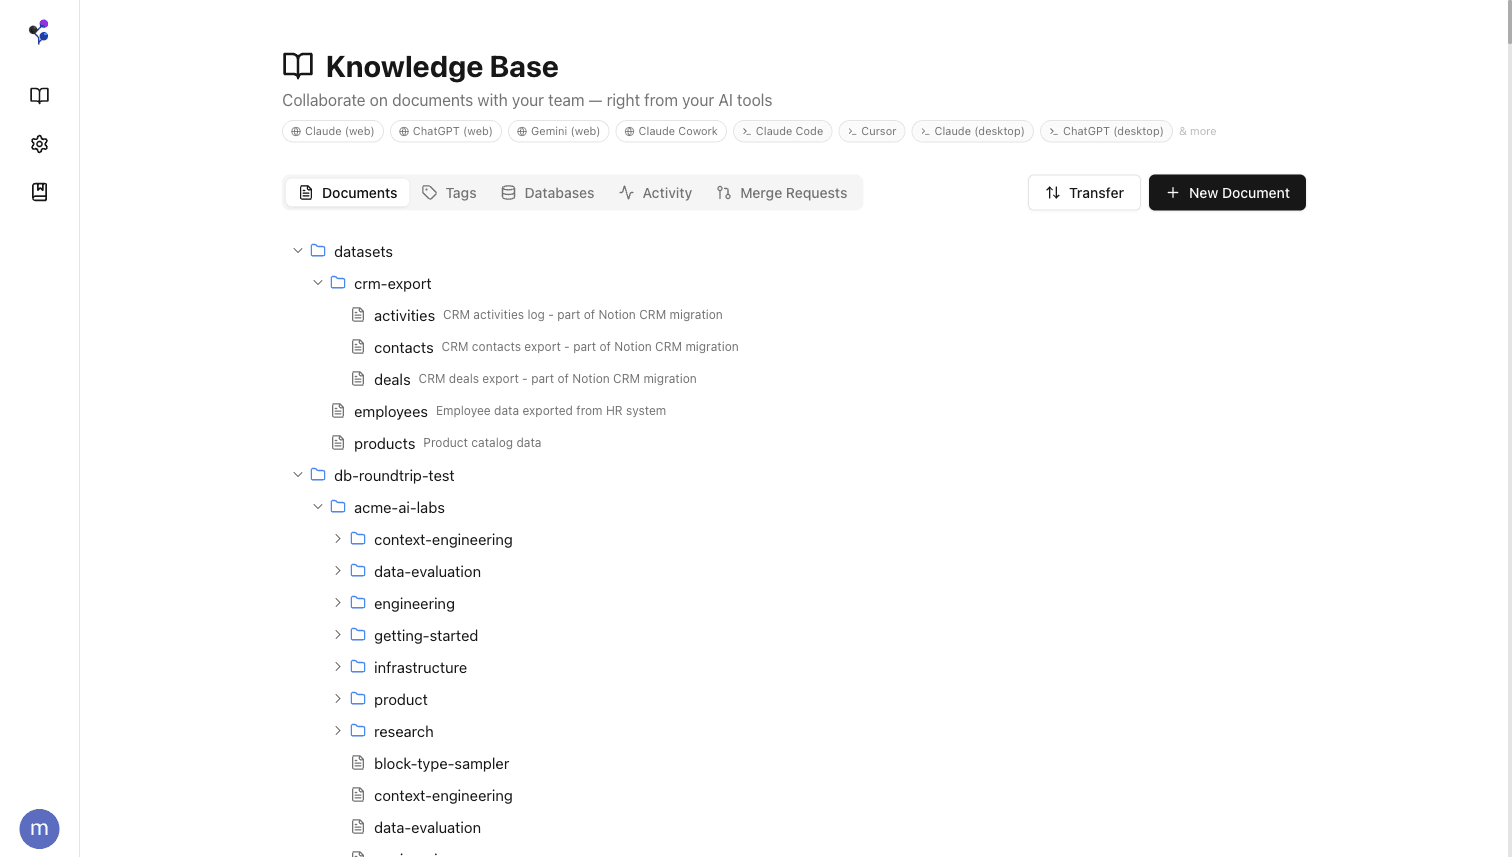Collapse the db-roundtrip-test folder
Screen dimensions: 1512x857
coord(298,475)
